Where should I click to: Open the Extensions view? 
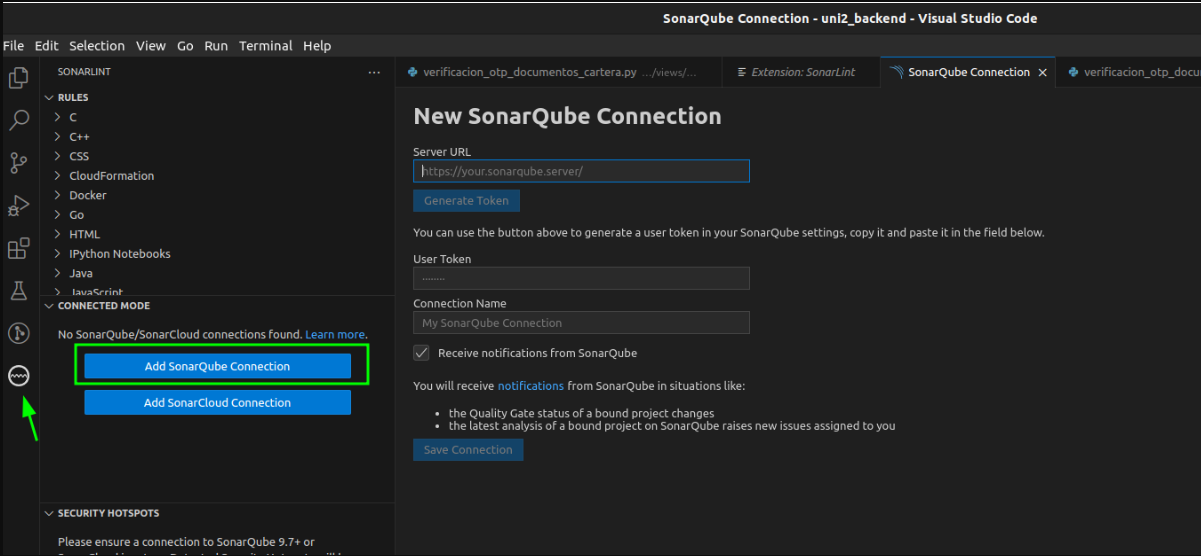(x=18, y=248)
